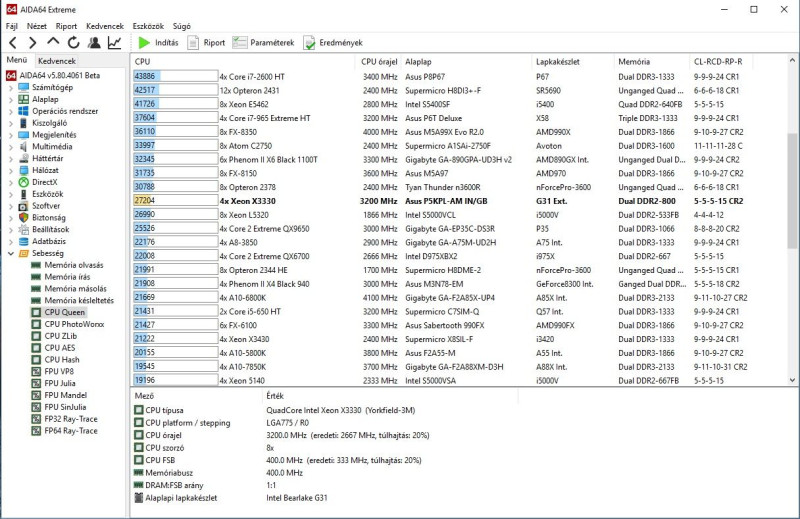Click the Riport document icon

(193, 43)
